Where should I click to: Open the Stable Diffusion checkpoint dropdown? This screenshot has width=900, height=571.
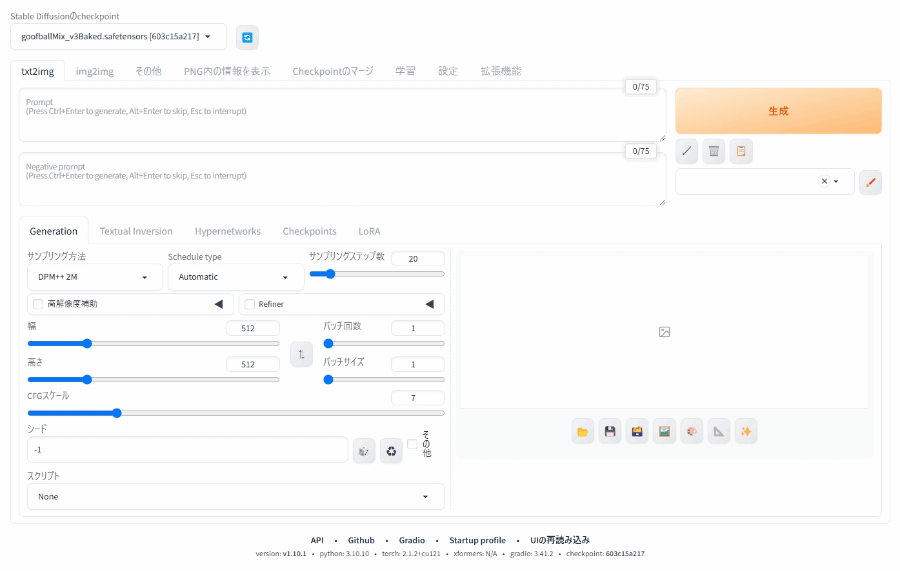118,37
